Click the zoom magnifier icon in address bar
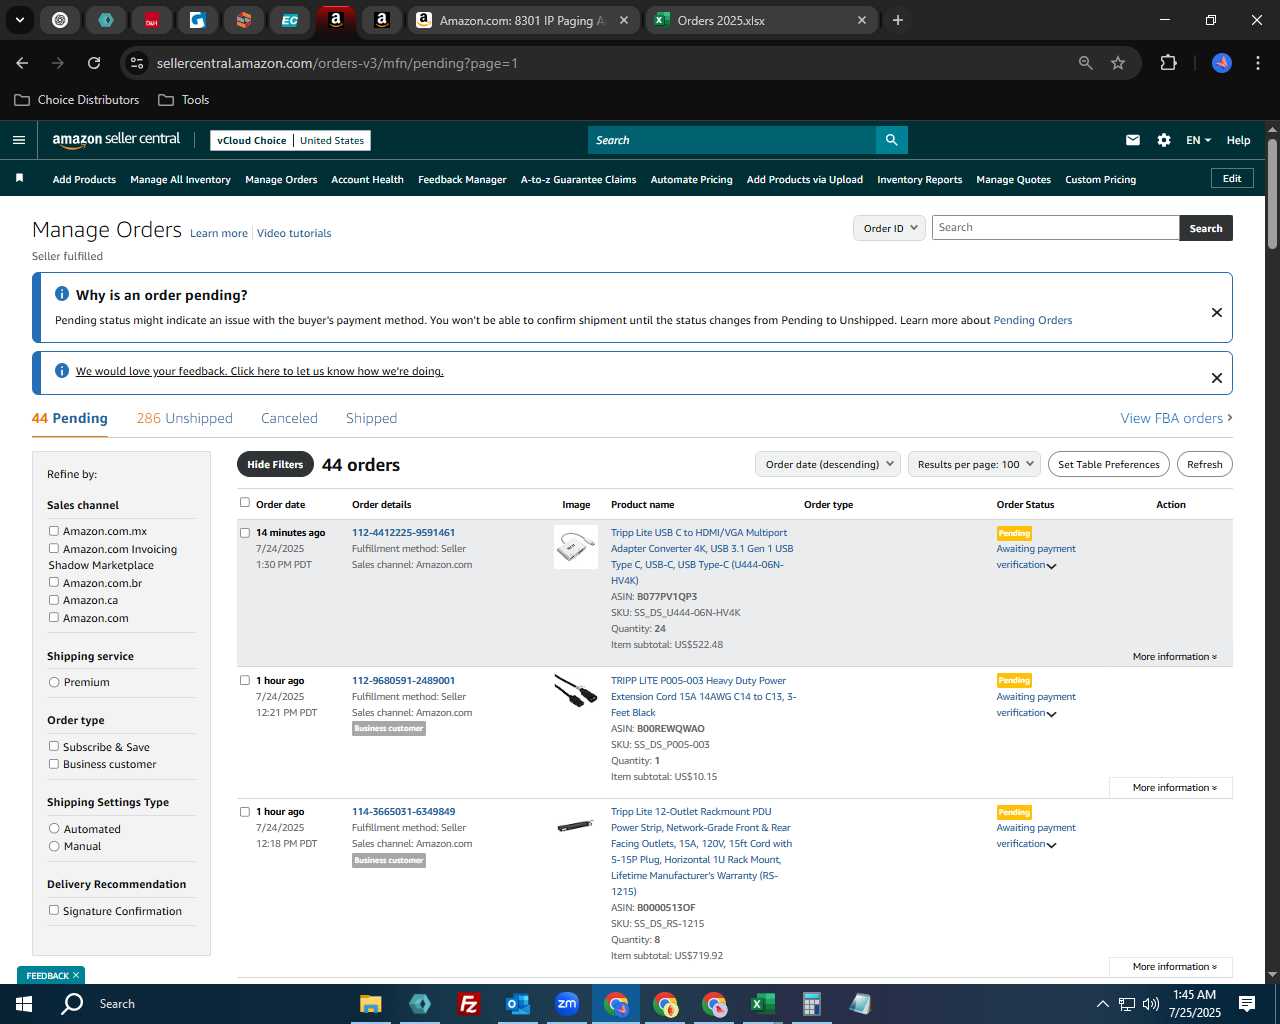Image resolution: width=1280 pixels, height=1024 pixels. tap(1086, 63)
